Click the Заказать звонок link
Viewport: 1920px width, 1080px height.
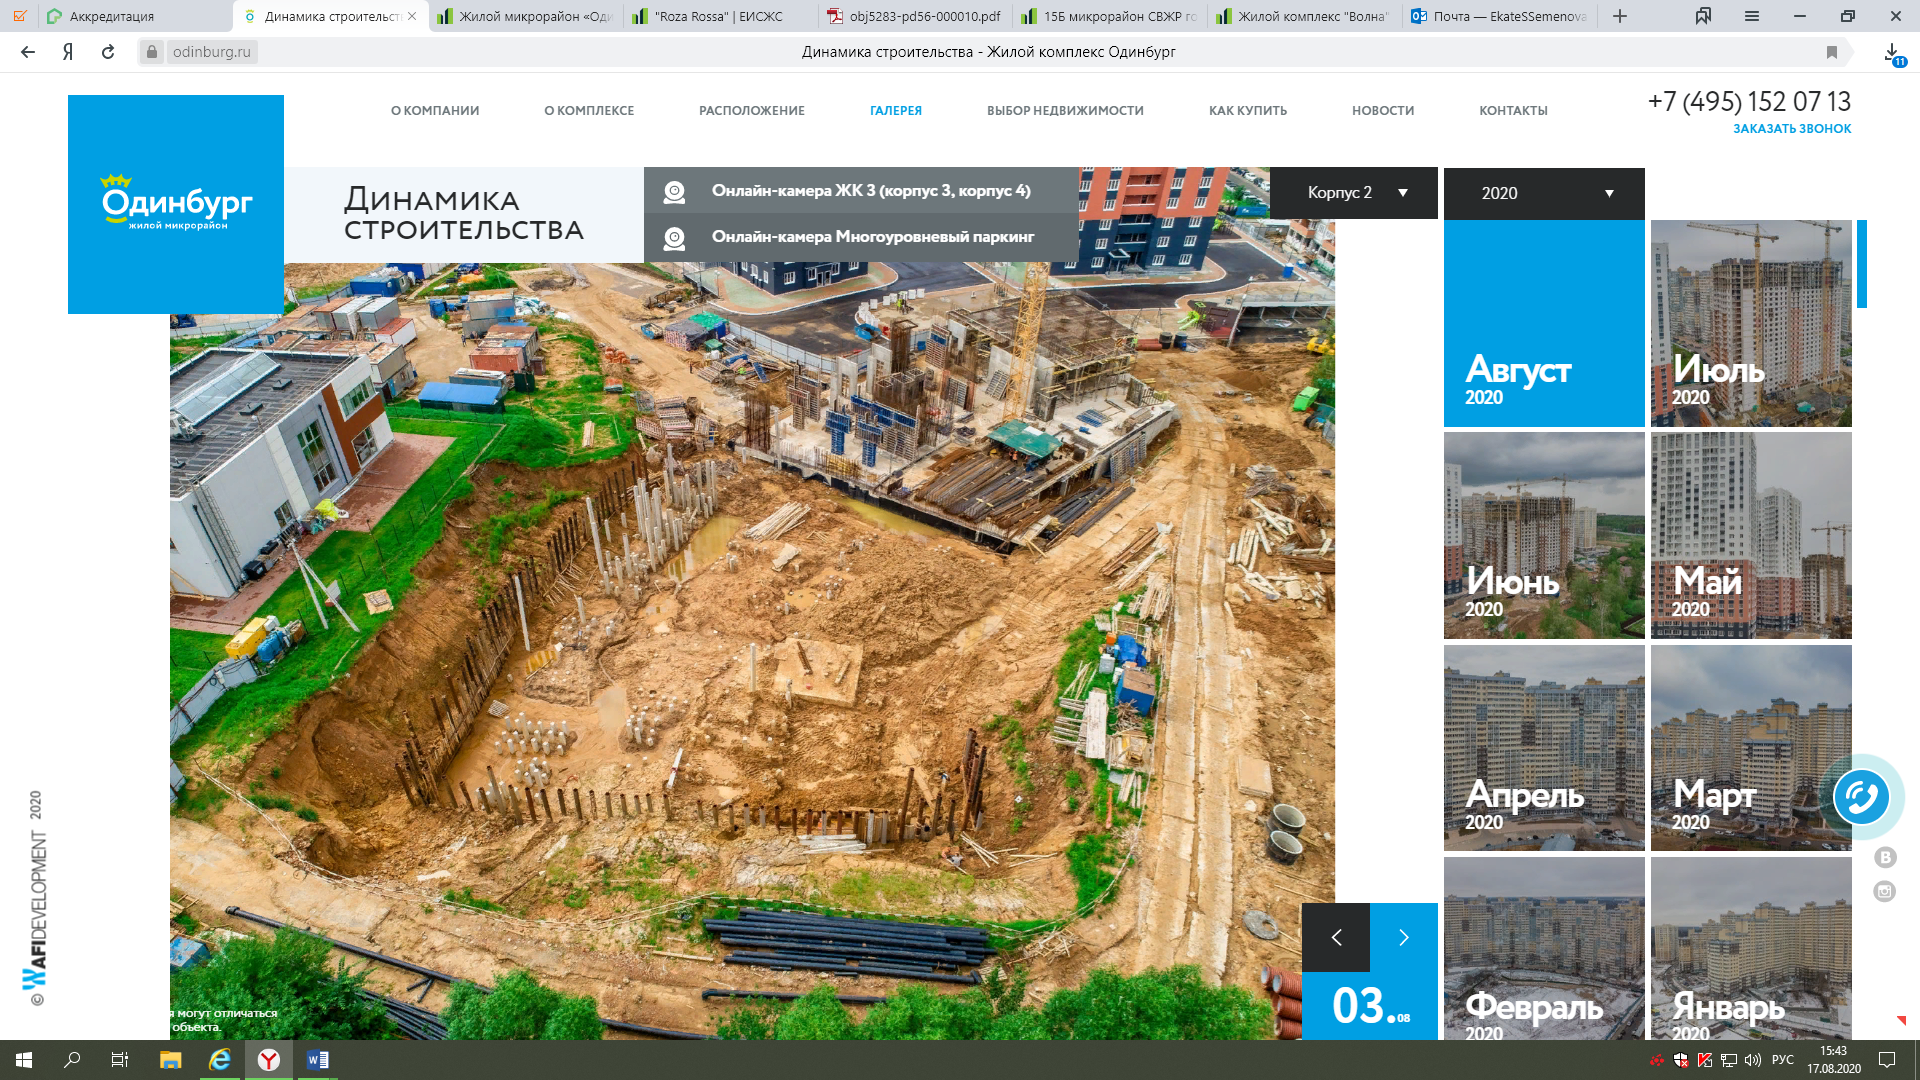coord(1792,129)
